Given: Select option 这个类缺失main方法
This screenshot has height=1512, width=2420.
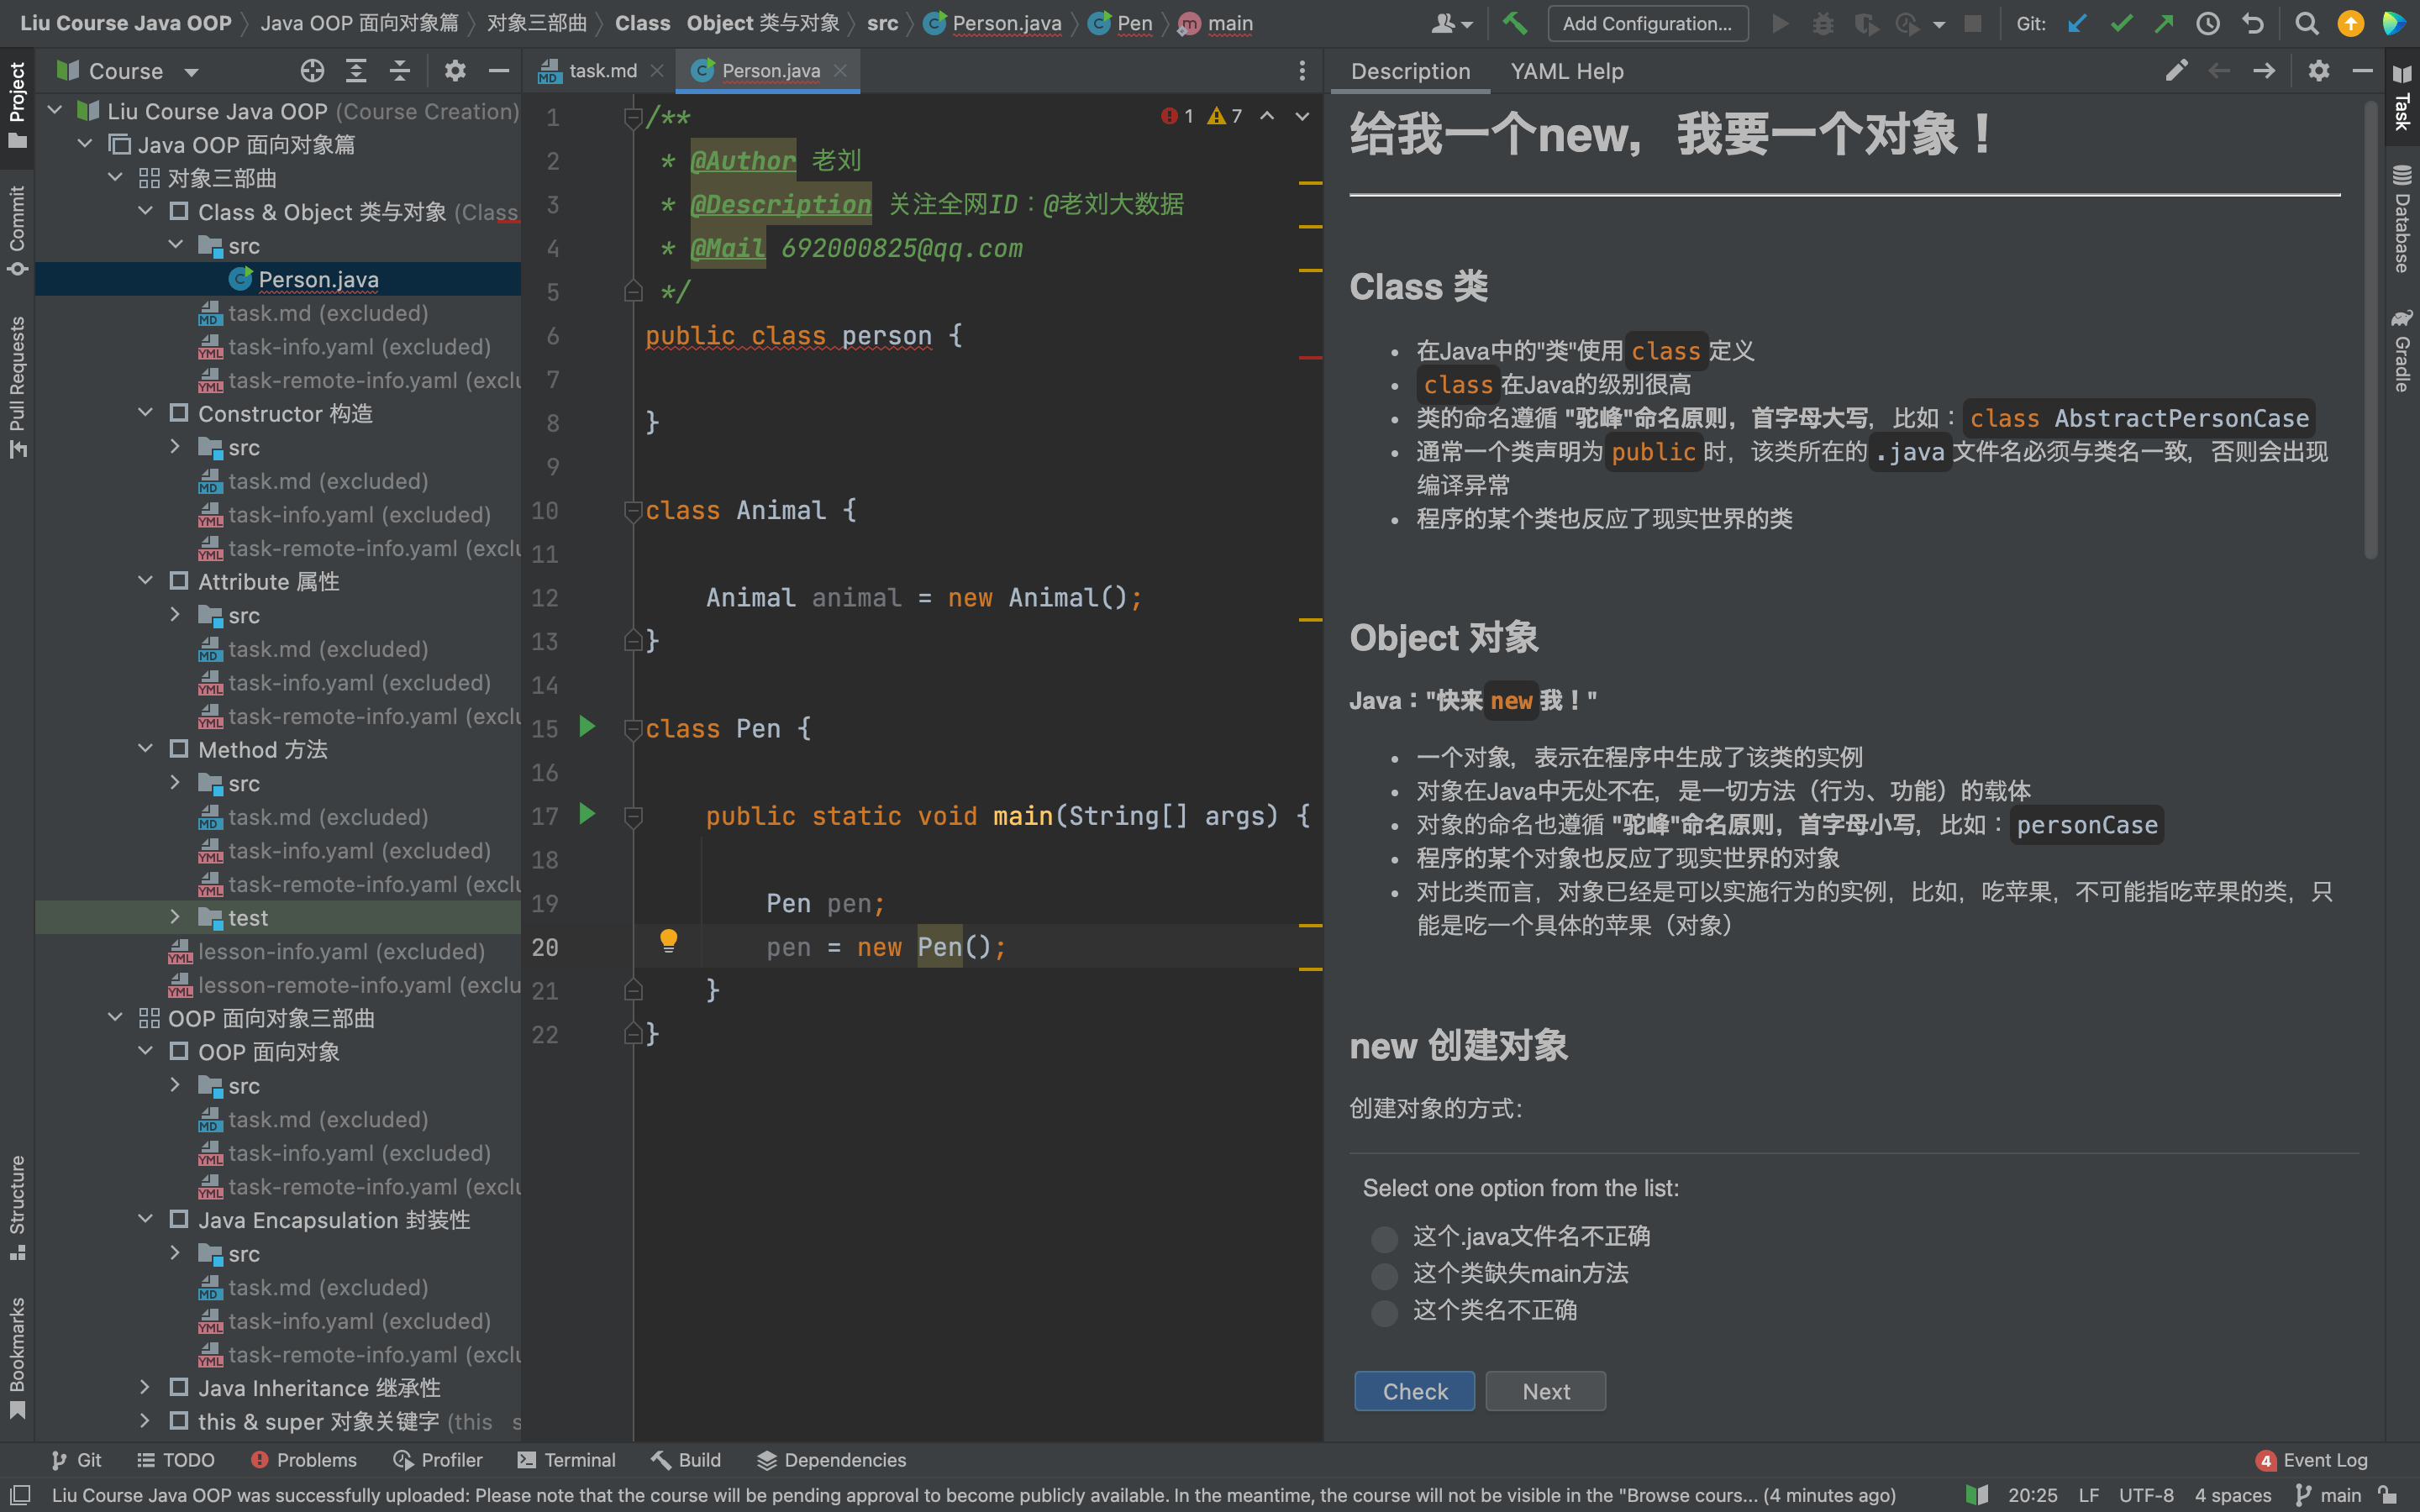Looking at the screenshot, I should coord(1384,1276).
